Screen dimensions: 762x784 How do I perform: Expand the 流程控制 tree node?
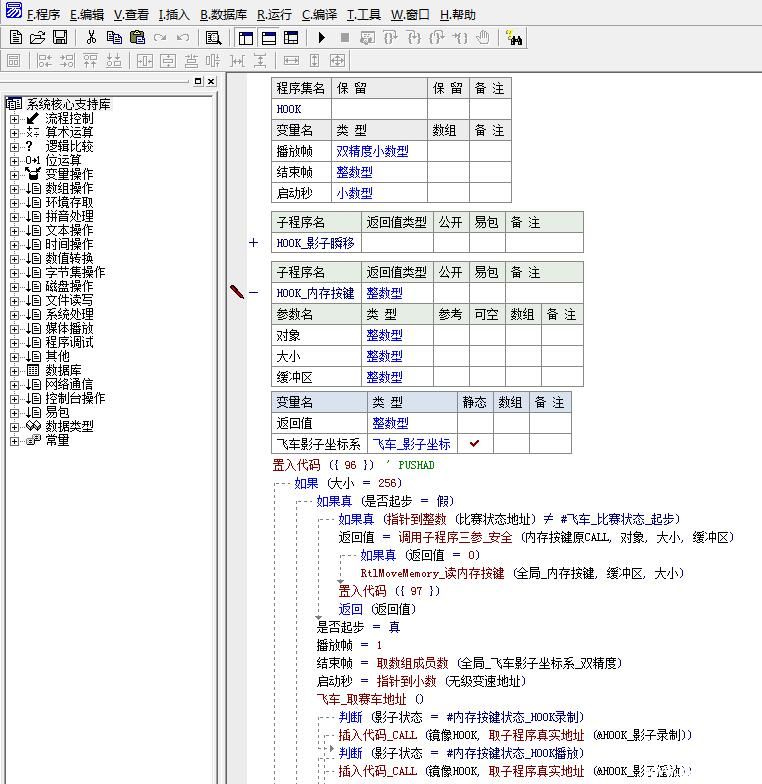point(15,119)
